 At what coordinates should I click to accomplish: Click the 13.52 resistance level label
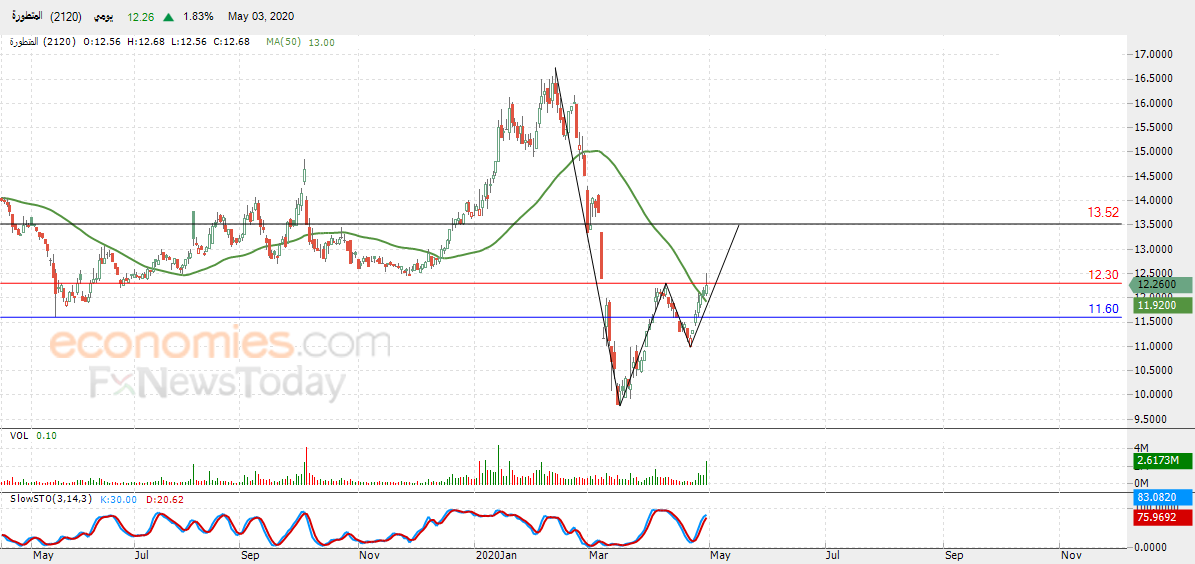tap(1103, 213)
